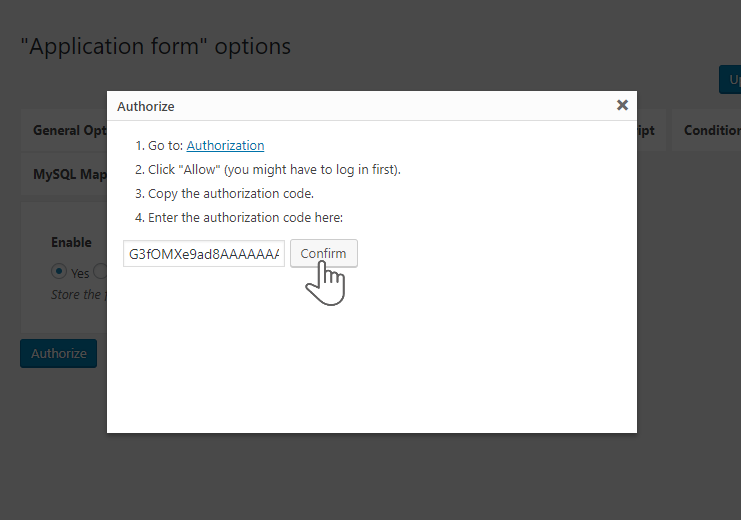Switch to the General Options tab
This screenshot has height=520, width=741.
pyautogui.click(x=64, y=130)
